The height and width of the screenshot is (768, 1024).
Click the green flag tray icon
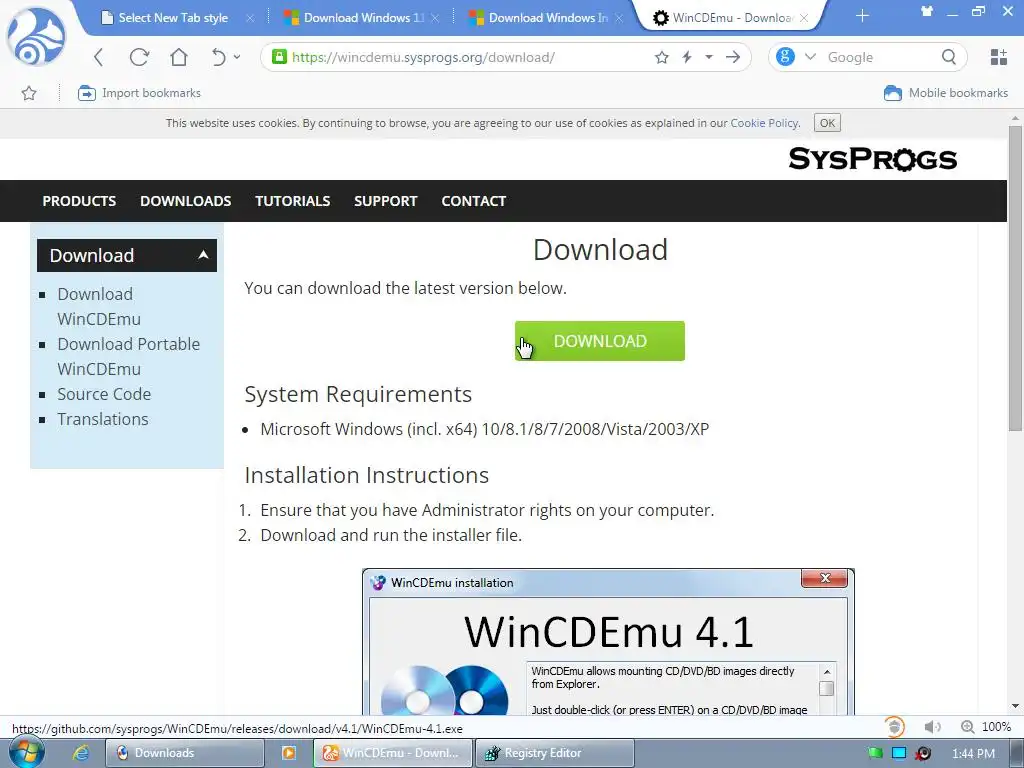coord(875,753)
